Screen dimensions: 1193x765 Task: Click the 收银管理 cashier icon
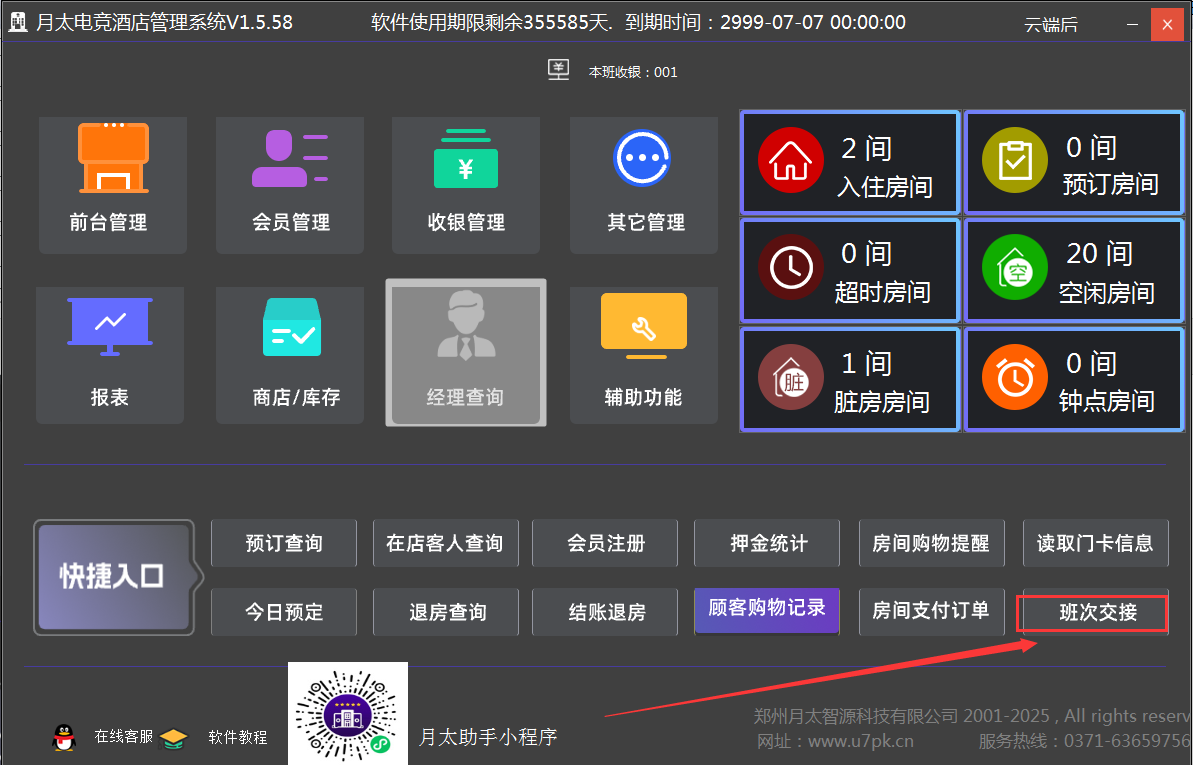coord(466,158)
